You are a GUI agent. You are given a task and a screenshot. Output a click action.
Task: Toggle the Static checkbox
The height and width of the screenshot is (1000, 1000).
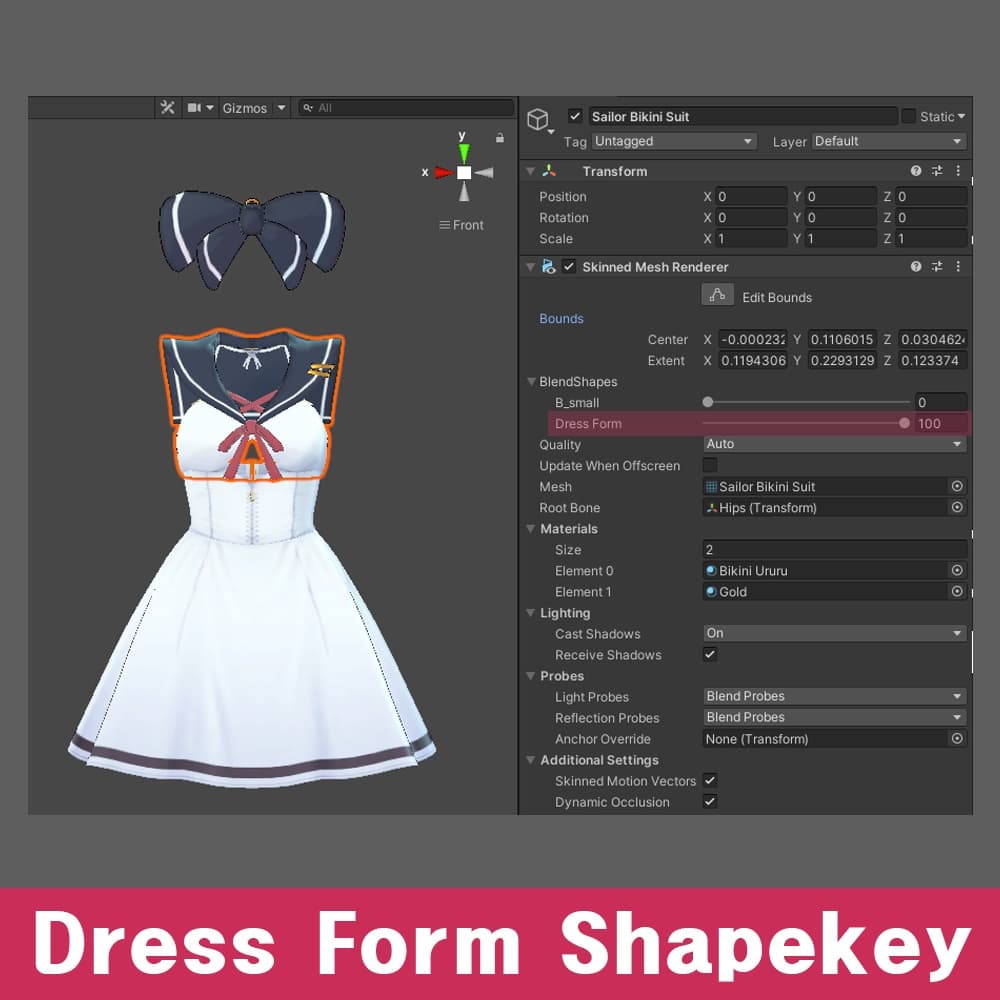pos(908,117)
